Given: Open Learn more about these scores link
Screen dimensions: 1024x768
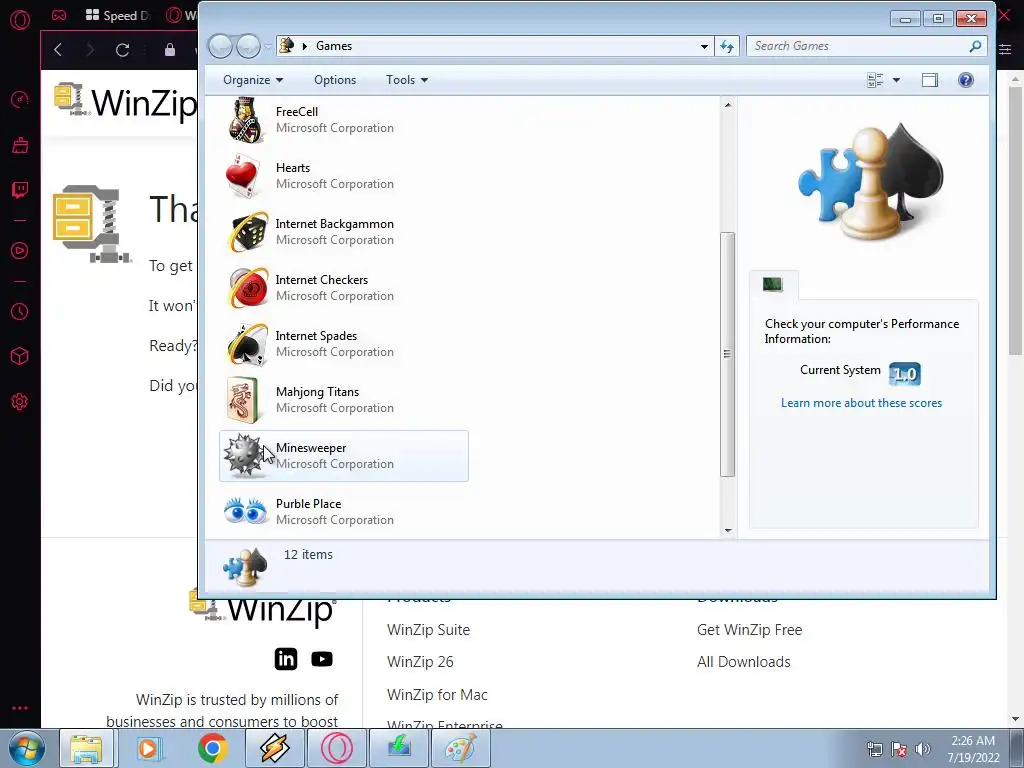Looking at the screenshot, I should point(861,403).
